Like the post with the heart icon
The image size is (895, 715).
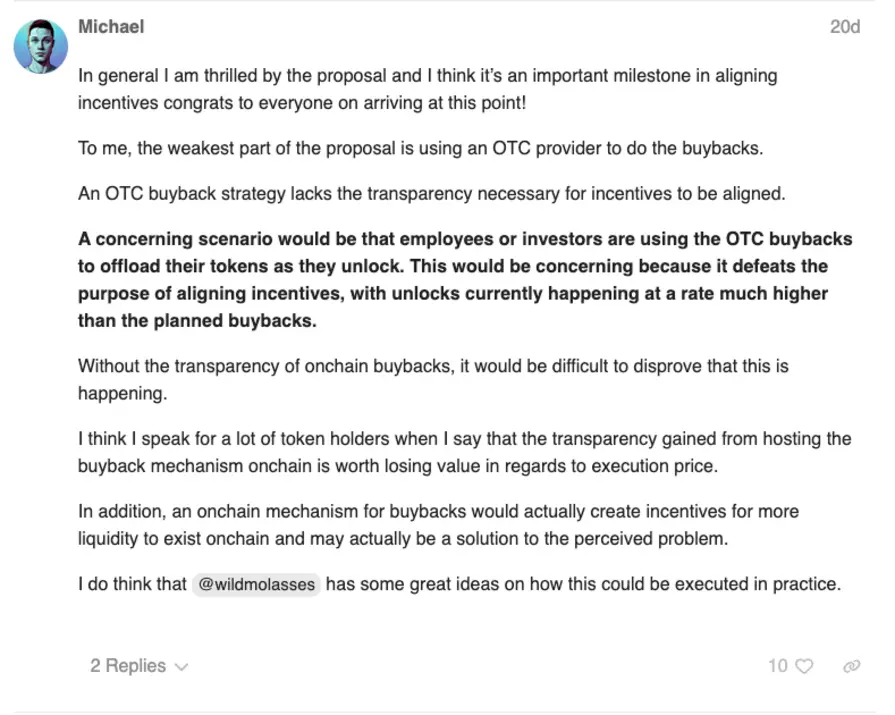pos(804,666)
